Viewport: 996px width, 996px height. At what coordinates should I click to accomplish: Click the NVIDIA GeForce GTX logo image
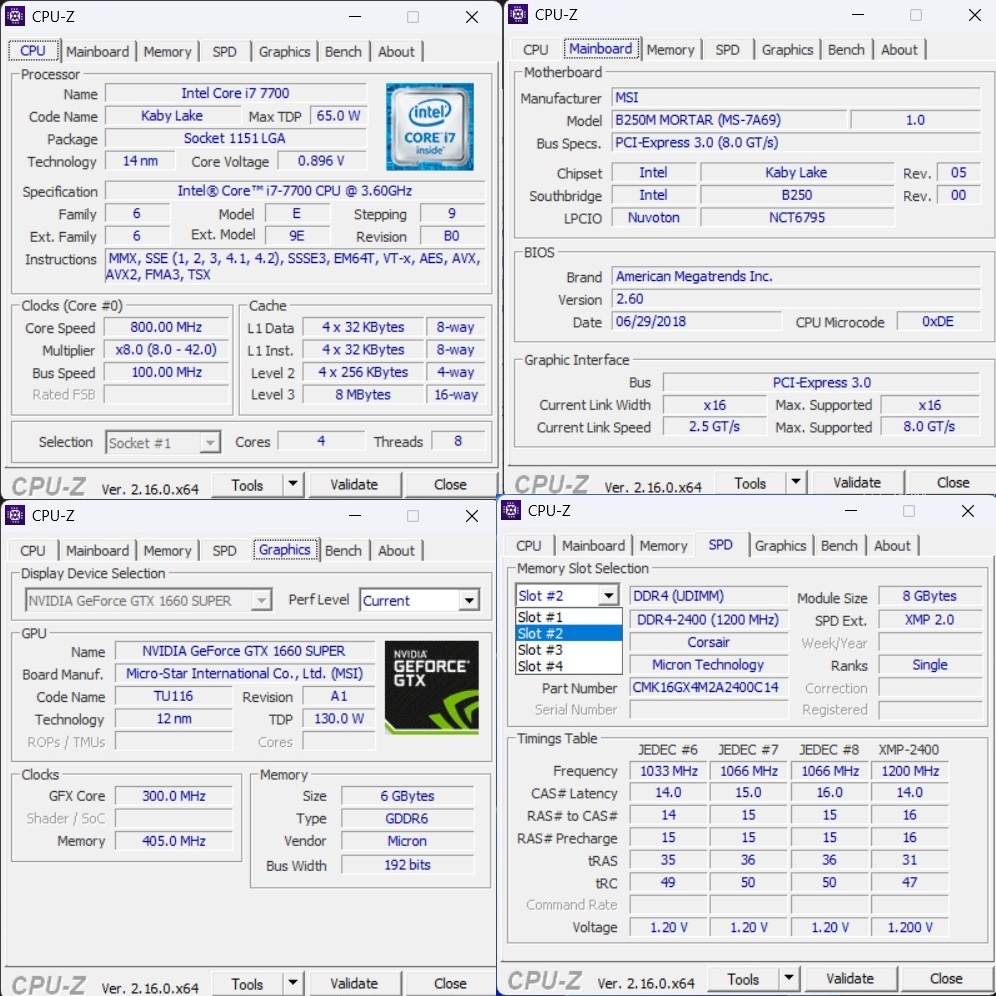pos(430,686)
